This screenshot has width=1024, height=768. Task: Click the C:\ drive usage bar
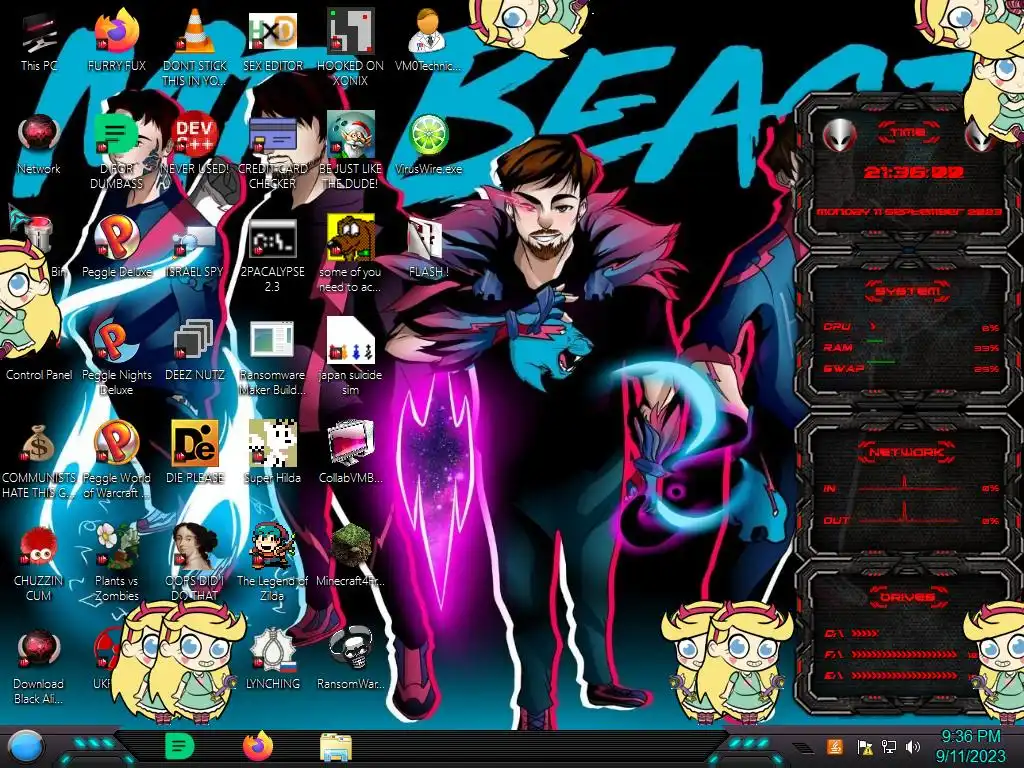click(865, 633)
